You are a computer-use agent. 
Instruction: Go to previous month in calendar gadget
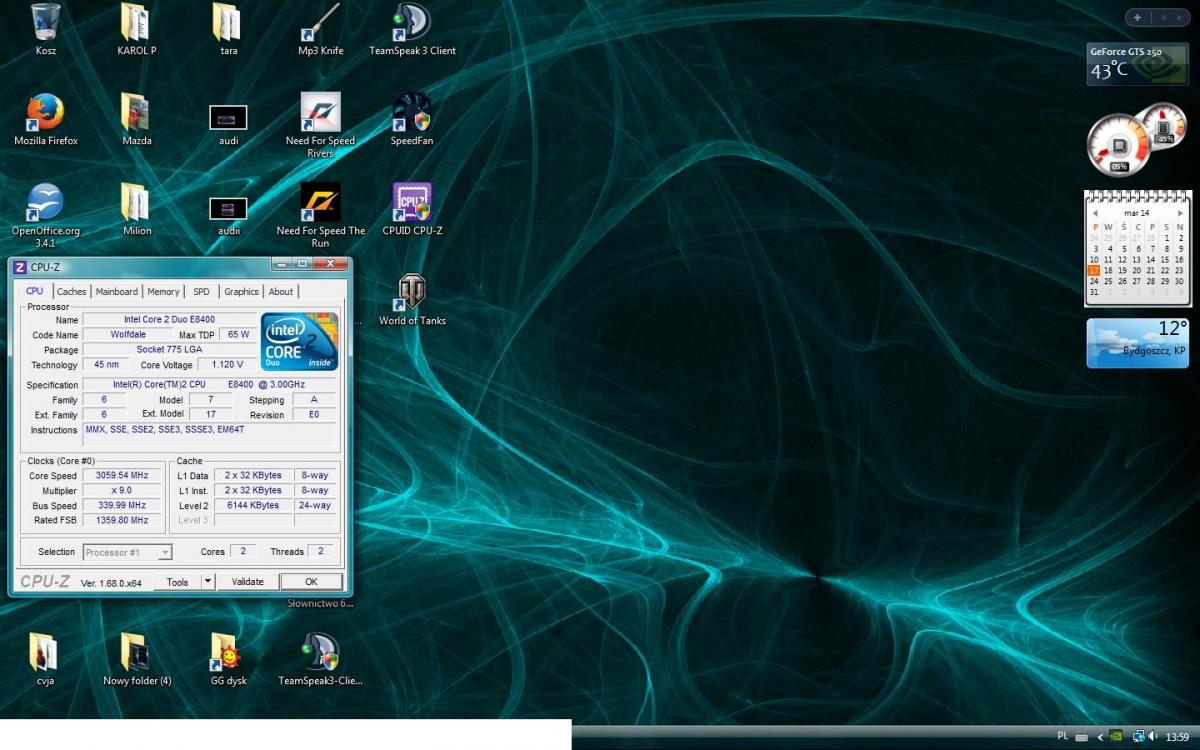1095,213
